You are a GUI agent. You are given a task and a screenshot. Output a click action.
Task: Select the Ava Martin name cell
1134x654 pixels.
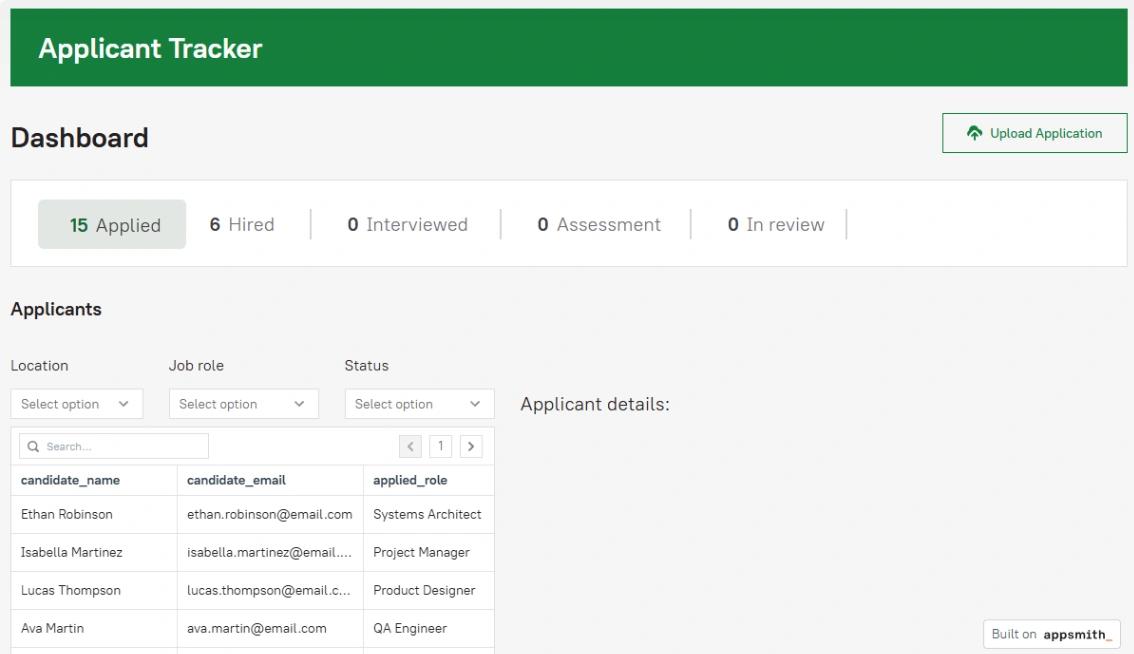tap(94, 628)
